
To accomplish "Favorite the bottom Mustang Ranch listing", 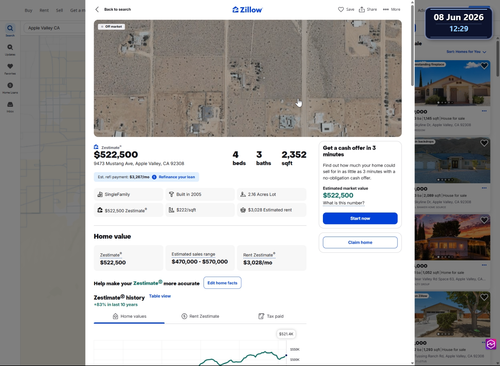I will click(x=484, y=297).
